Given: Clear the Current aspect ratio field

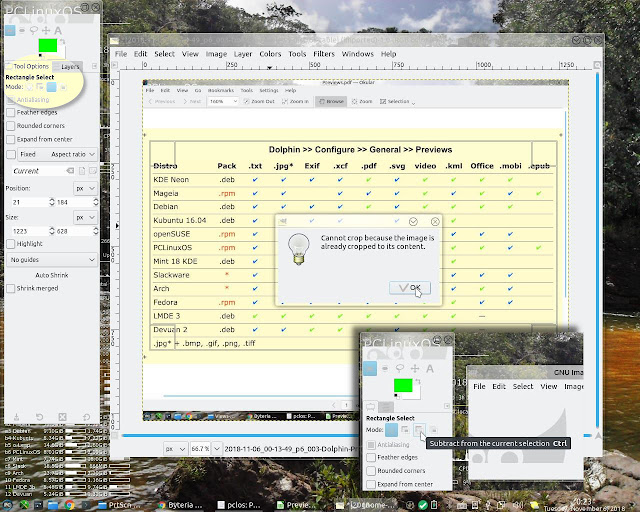Looking at the screenshot, I should (x=70, y=171).
